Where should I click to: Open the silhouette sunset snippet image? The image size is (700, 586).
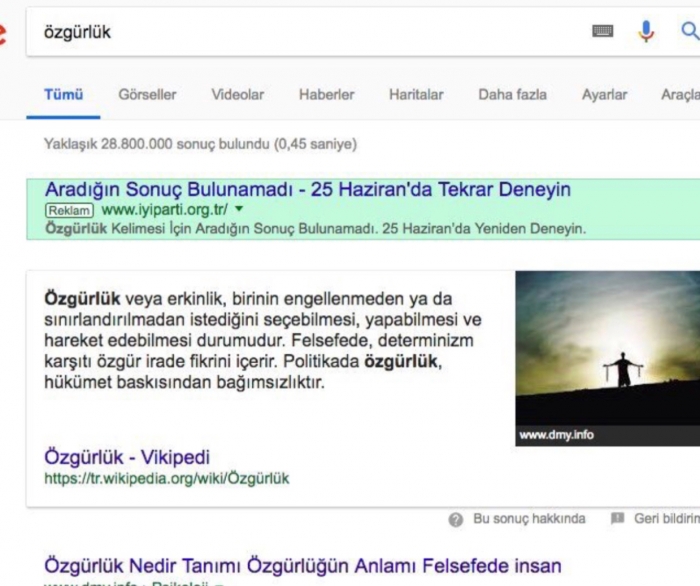[607, 357]
